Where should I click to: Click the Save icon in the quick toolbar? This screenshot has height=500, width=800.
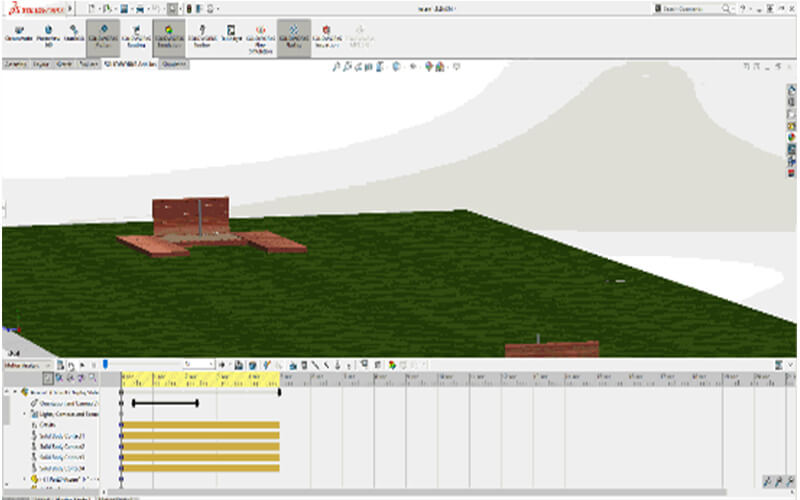124,8
